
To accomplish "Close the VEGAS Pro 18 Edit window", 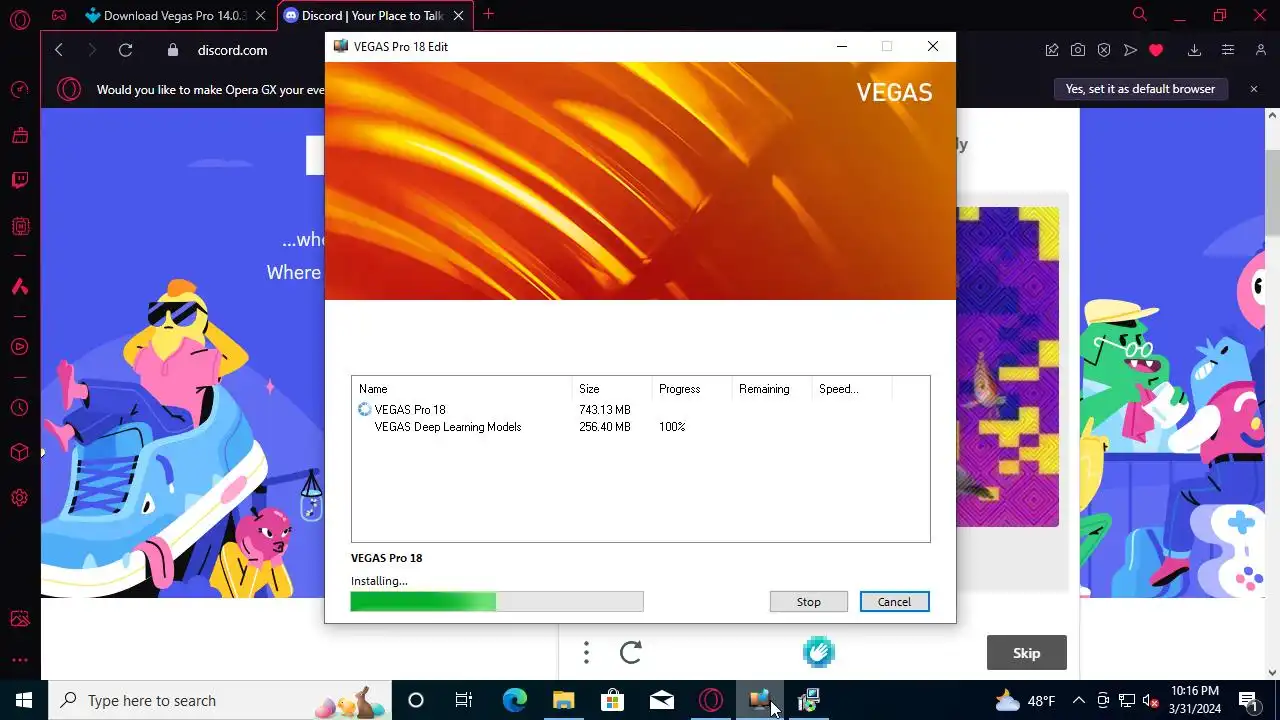I will [932, 47].
